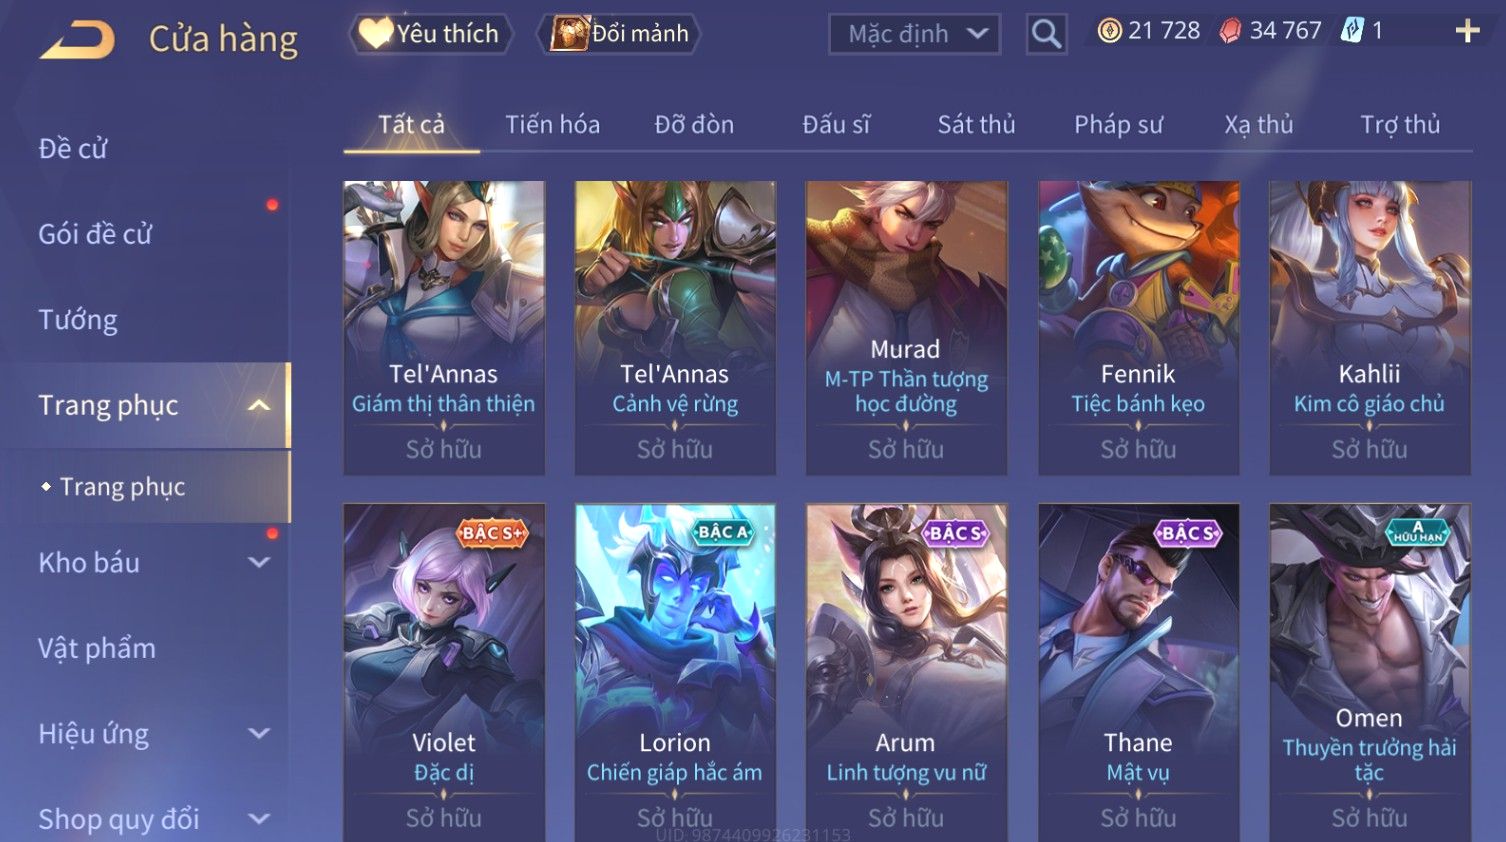Select the Trang phục sub-item
The height and width of the screenshot is (842, 1506).
pos(122,487)
